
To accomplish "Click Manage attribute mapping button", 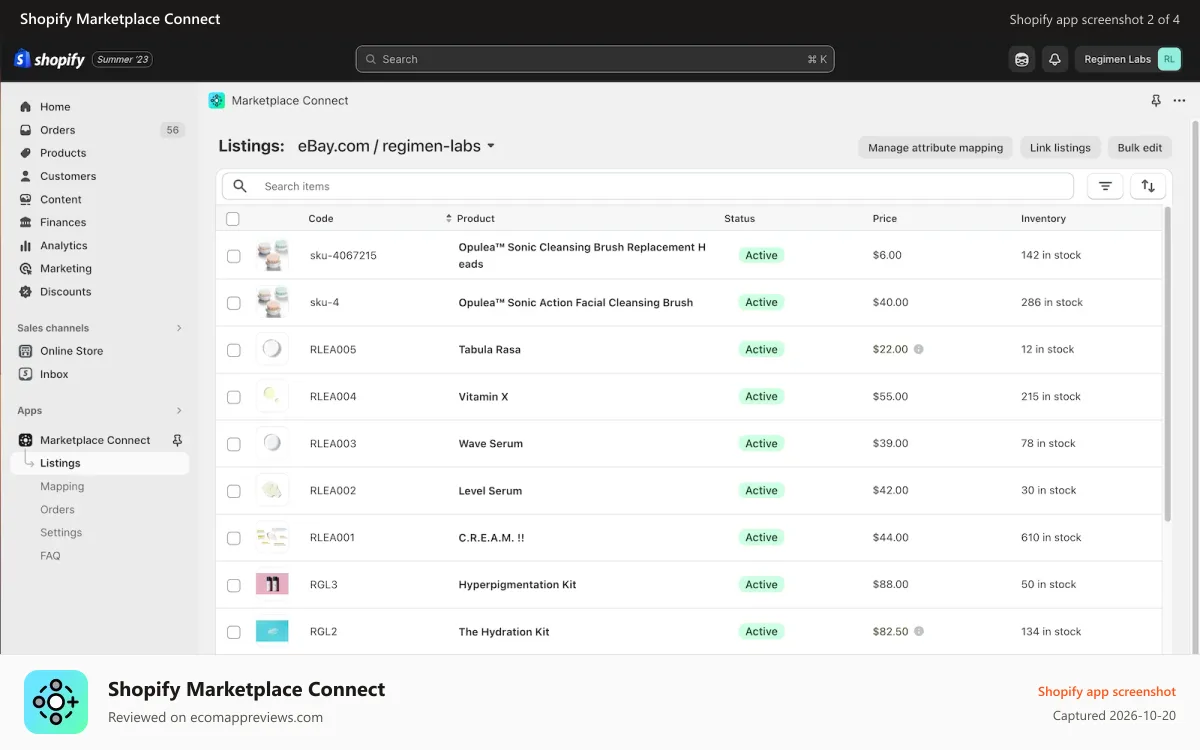I will pos(935,147).
